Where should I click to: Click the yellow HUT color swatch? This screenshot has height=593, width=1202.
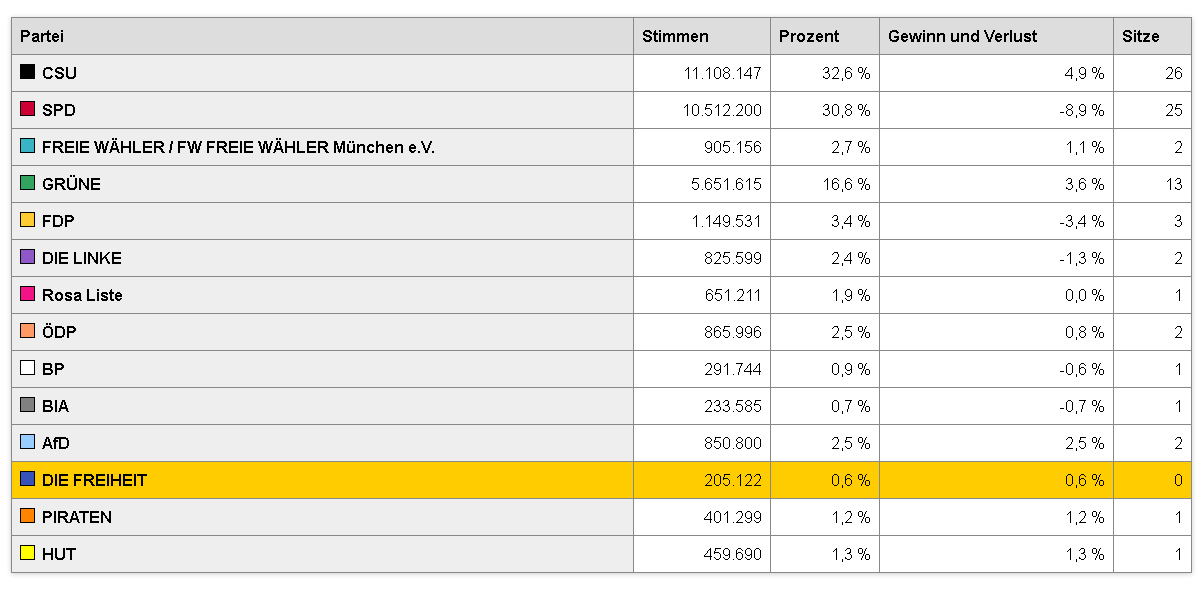[28, 553]
